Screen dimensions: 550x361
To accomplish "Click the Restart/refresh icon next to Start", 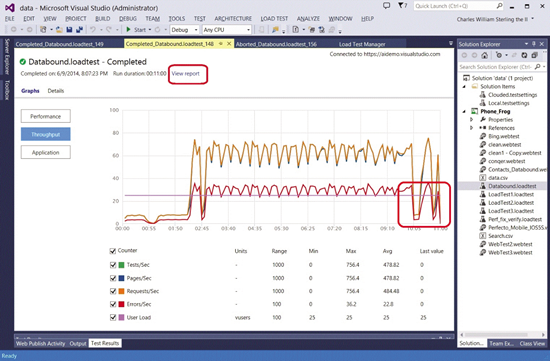I will tap(157, 30).
